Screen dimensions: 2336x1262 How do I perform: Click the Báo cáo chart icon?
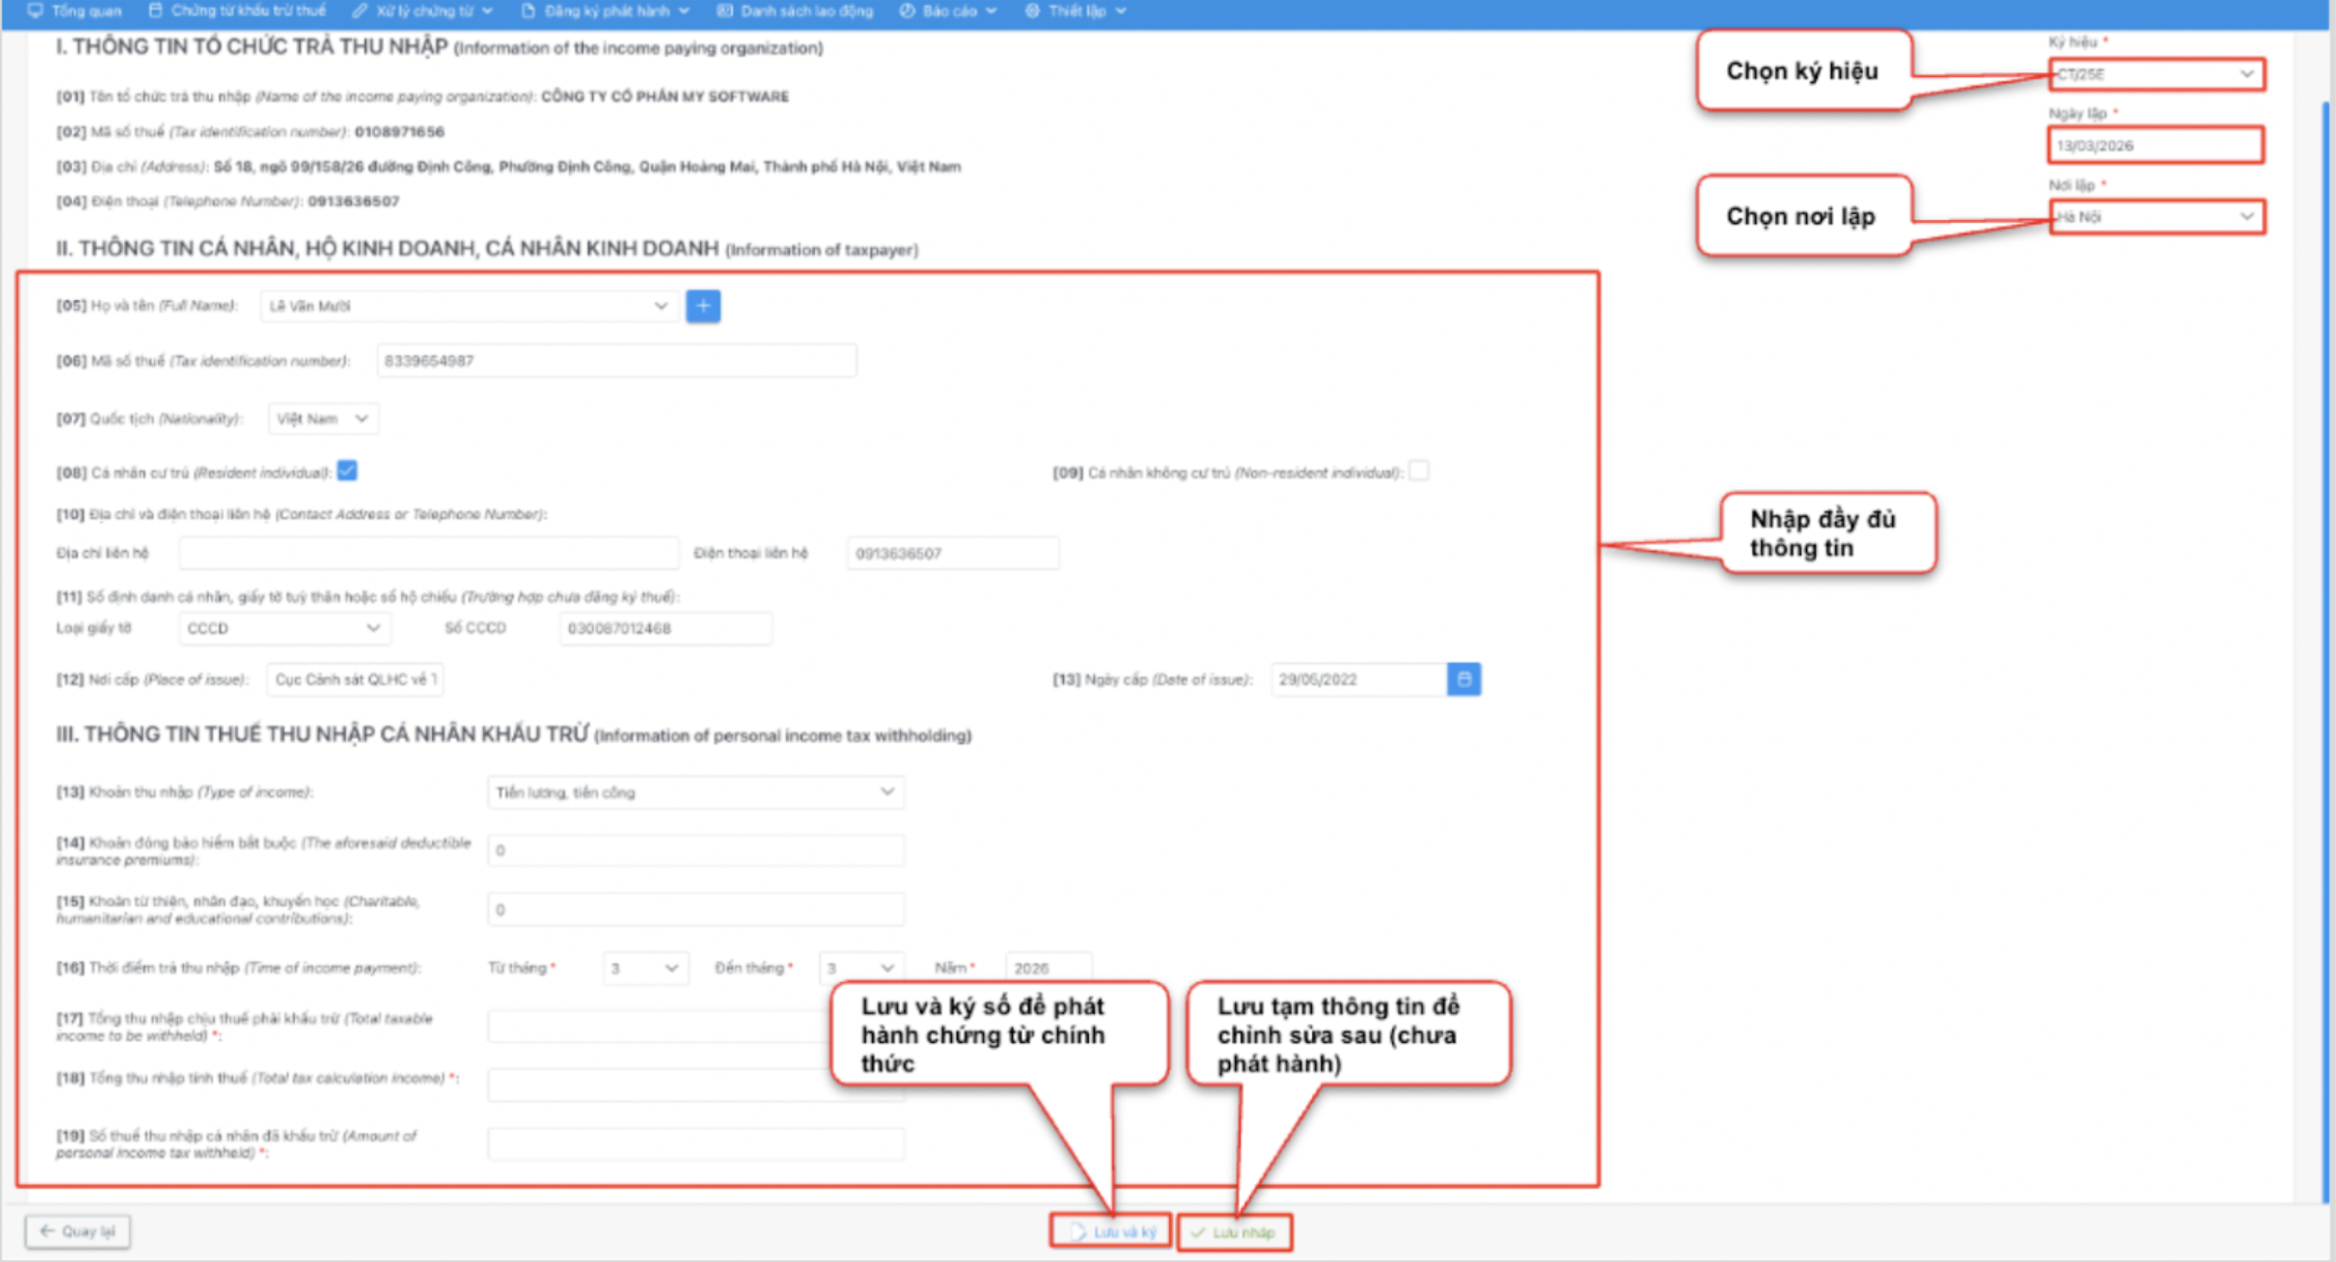pyautogui.click(x=906, y=11)
